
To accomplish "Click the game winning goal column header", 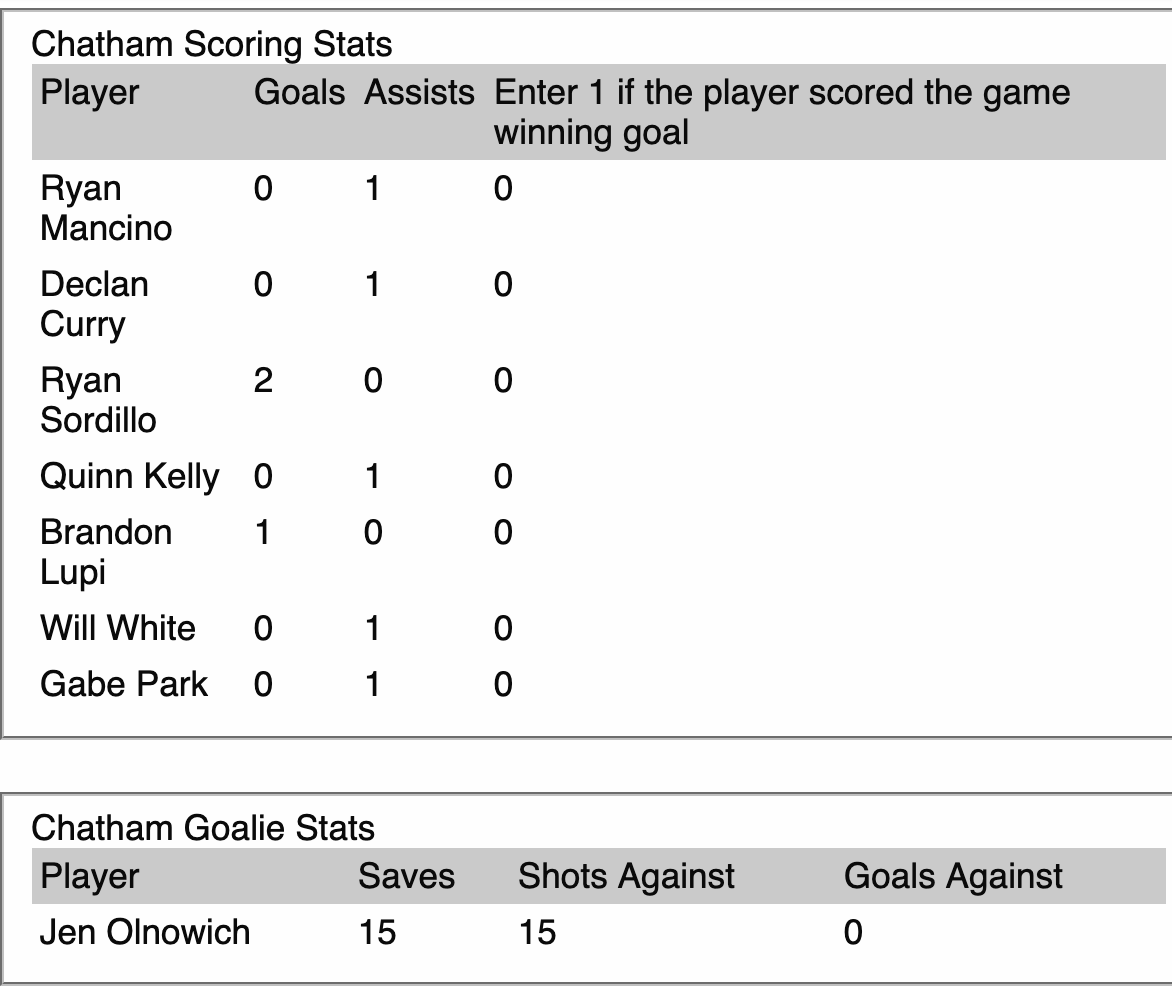I will (x=782, y=112).
